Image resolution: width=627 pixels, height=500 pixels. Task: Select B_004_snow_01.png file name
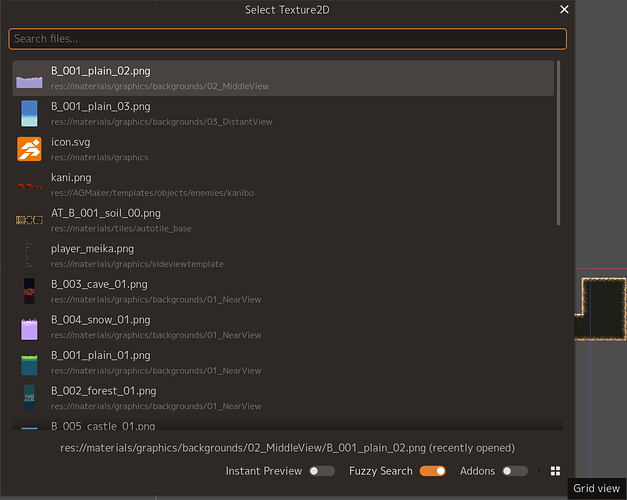(x=101, y=320)
